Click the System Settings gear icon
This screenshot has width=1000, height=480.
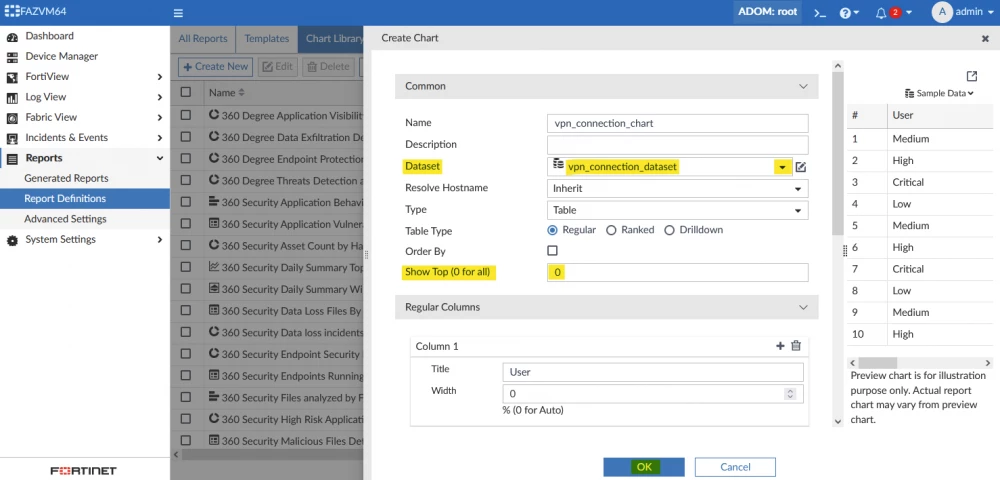12,240
